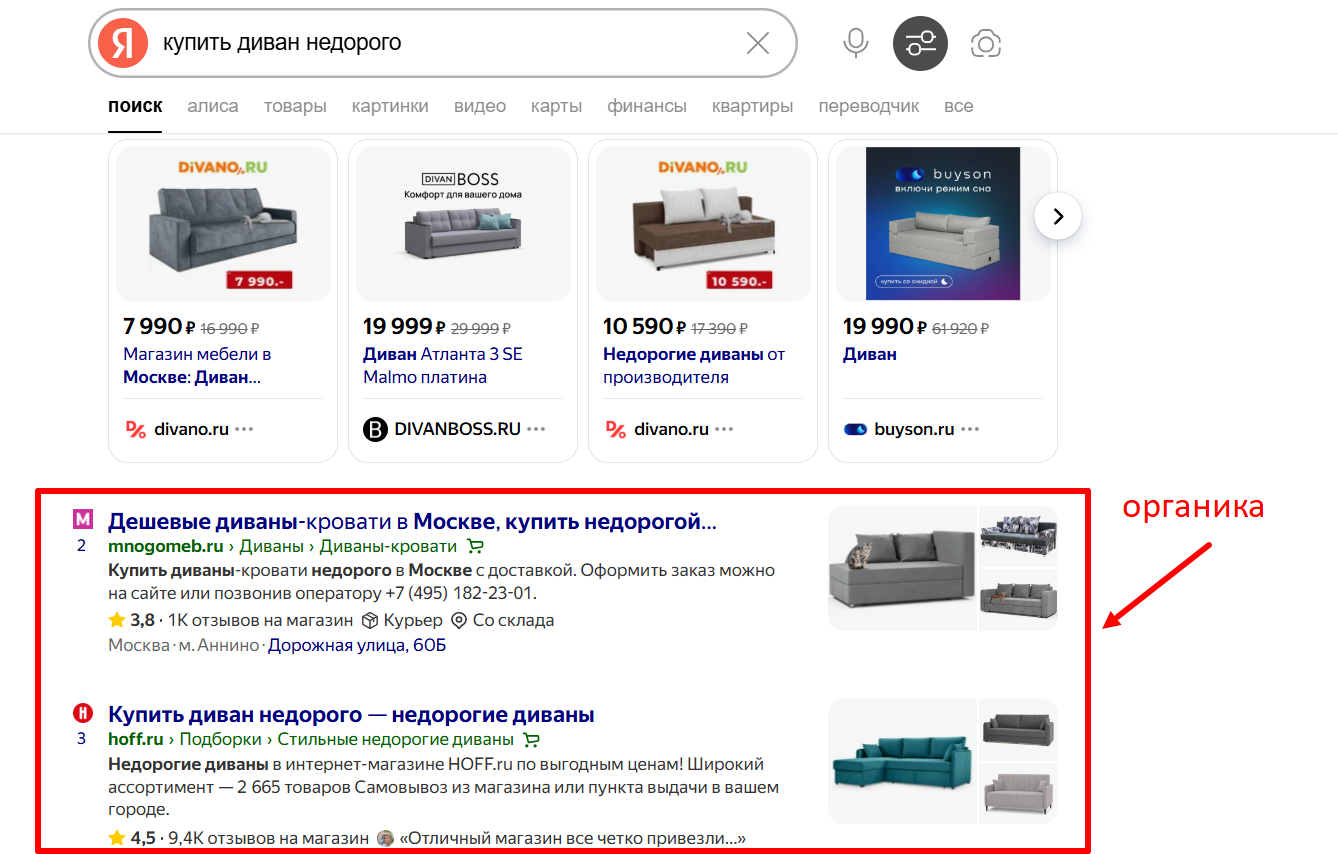Screen dimensions: 1338x854
Task: Click '1К отзывов на магазин' rating text
Action: [x=260, y=620]
